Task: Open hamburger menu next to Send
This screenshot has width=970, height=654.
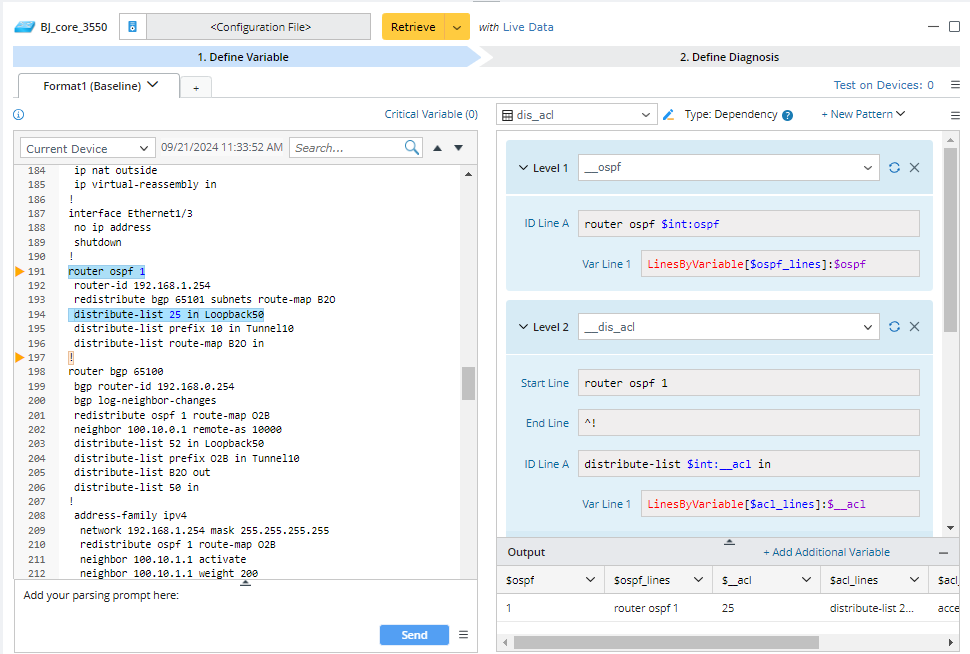Action: click(463, 634)
